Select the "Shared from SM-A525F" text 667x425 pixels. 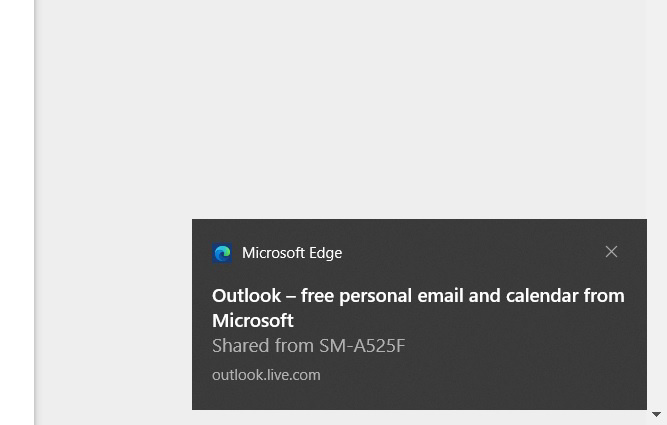pos(308,346)
